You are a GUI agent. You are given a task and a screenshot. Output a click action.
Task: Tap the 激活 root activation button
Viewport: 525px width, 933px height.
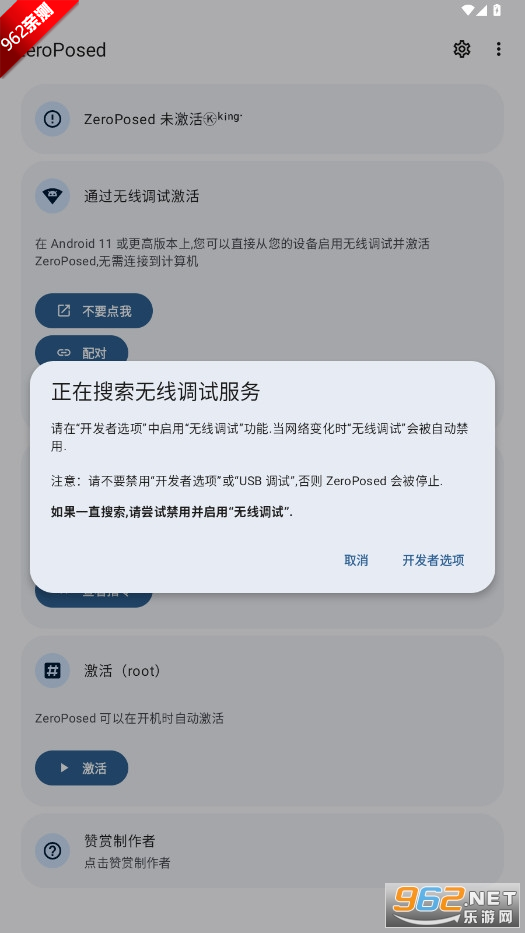click(82, 768)
